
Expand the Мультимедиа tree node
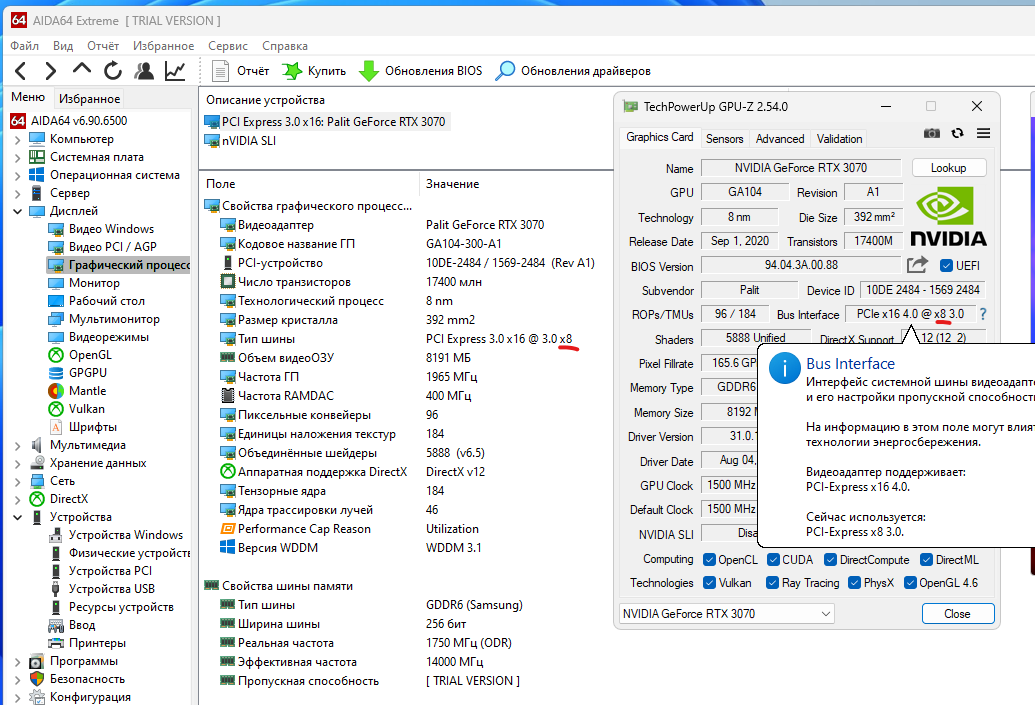tap(18, 446)
